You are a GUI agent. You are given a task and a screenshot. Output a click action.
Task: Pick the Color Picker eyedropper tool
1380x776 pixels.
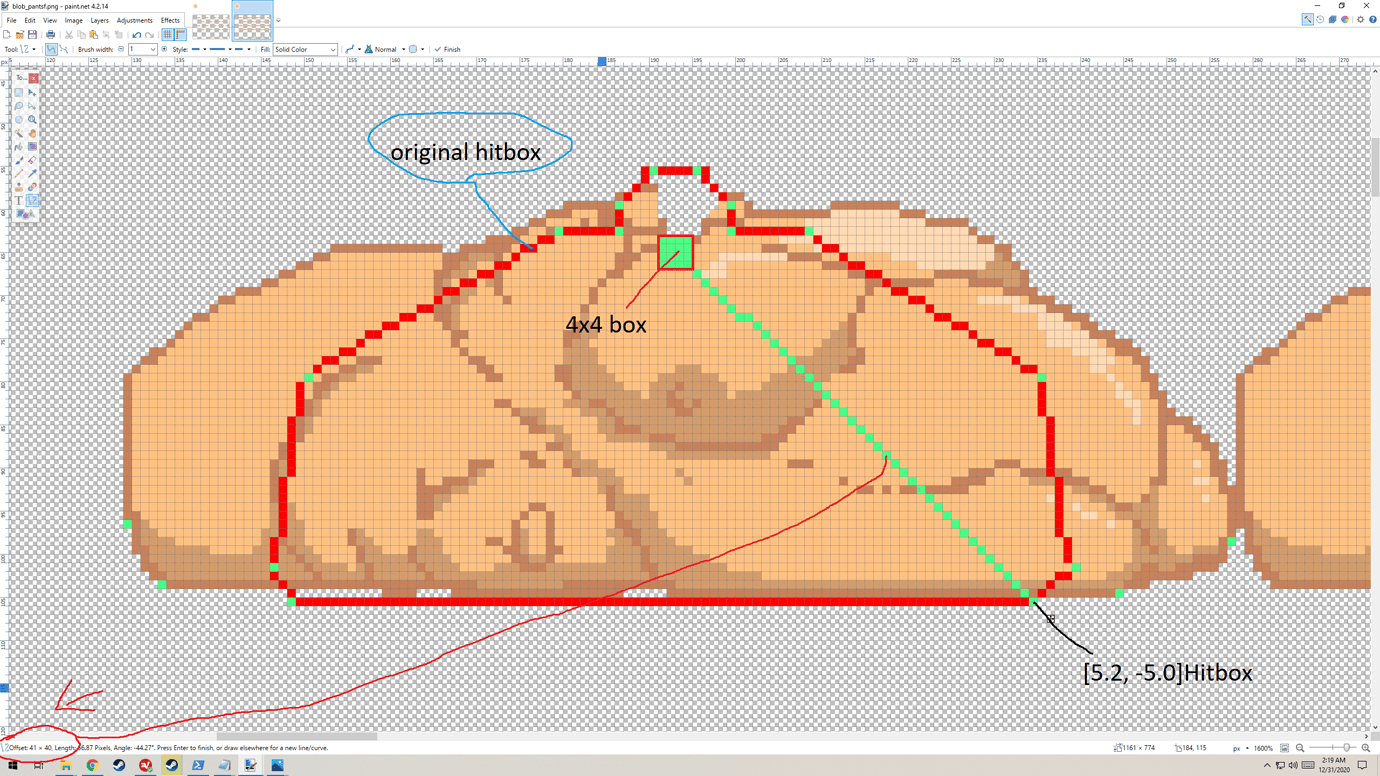click(x=32, y=174)
